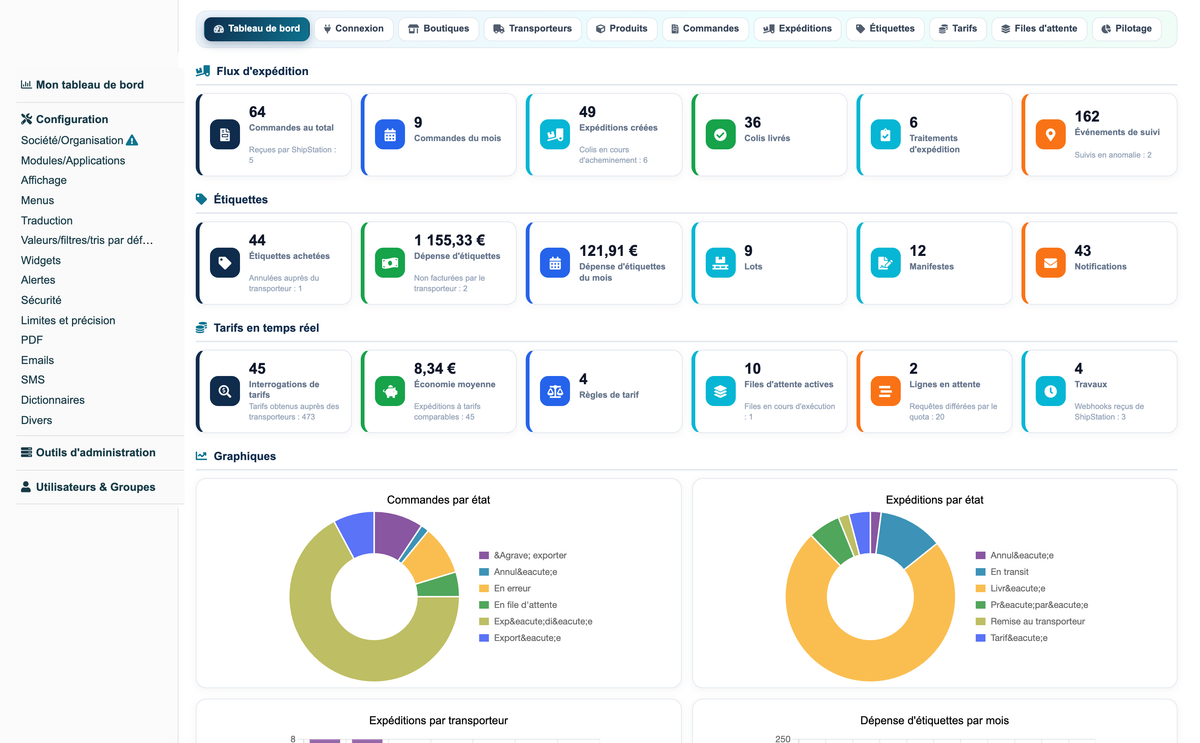Open the Files d'attente tab
This screenshot has width=1200, height=743.
tap(1039, 29)
